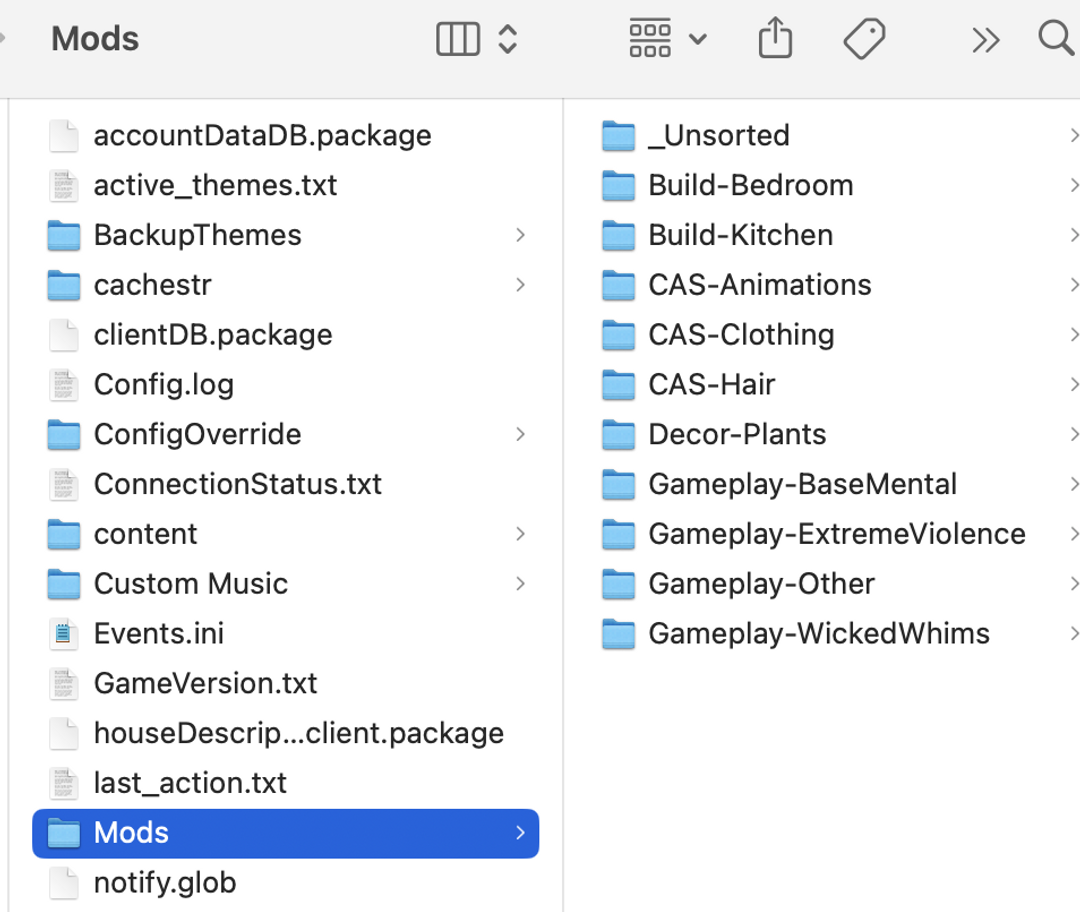Click the column view icon in toolbar
Screen dimensions: 1080x912
pos(458,39)
